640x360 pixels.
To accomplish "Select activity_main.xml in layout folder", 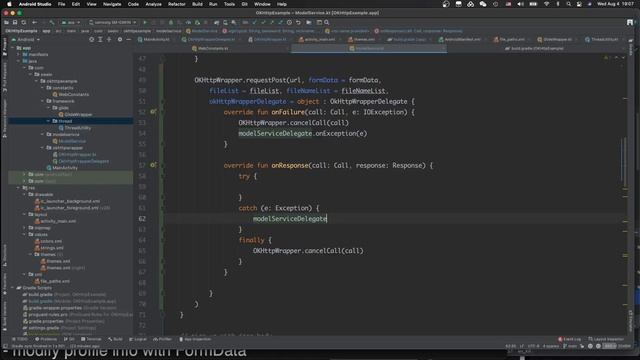I will click(56, 221).
